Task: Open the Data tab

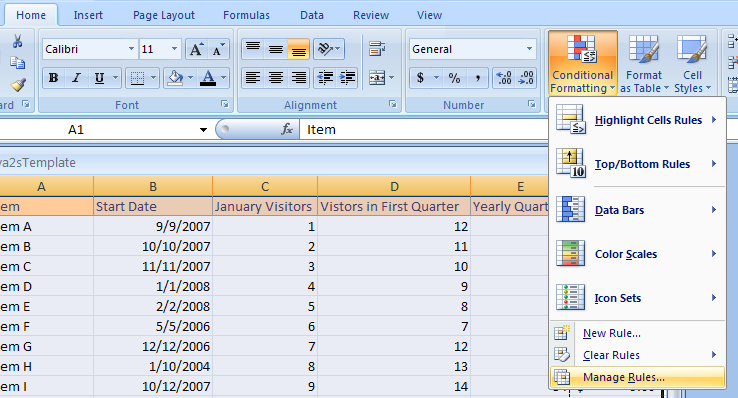Action: pos(312,15)
